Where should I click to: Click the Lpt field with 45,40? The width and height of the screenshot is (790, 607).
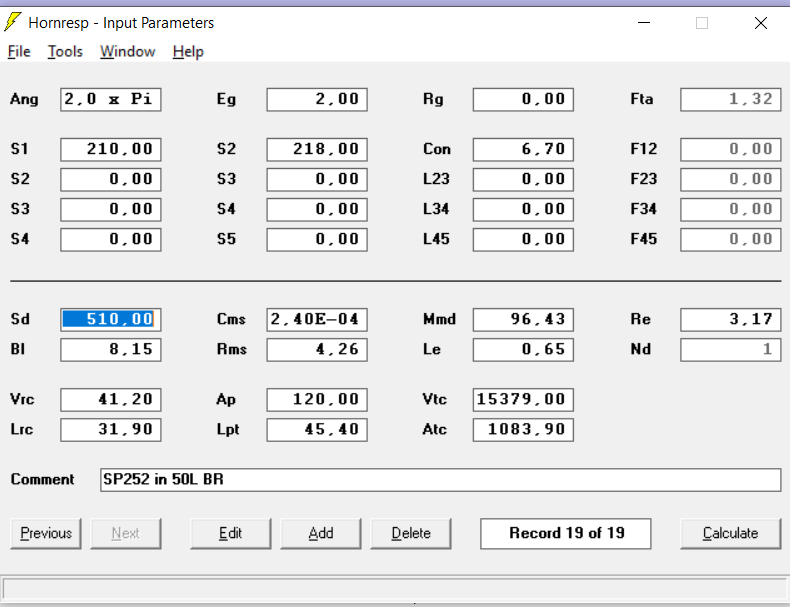(x=317, y=430)
